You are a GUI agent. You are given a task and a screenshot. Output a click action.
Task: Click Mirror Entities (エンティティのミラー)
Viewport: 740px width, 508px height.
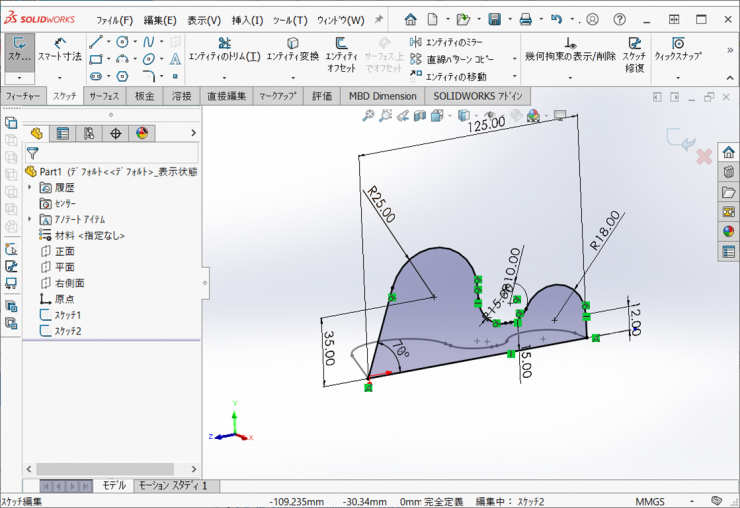[x=452, y=41]
